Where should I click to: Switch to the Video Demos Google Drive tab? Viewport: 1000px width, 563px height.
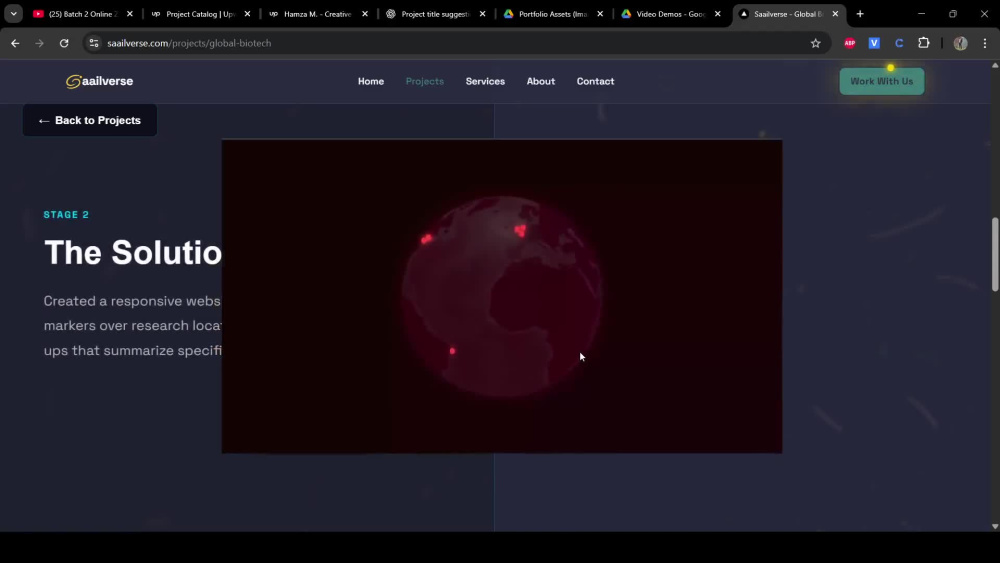point(670,13)
